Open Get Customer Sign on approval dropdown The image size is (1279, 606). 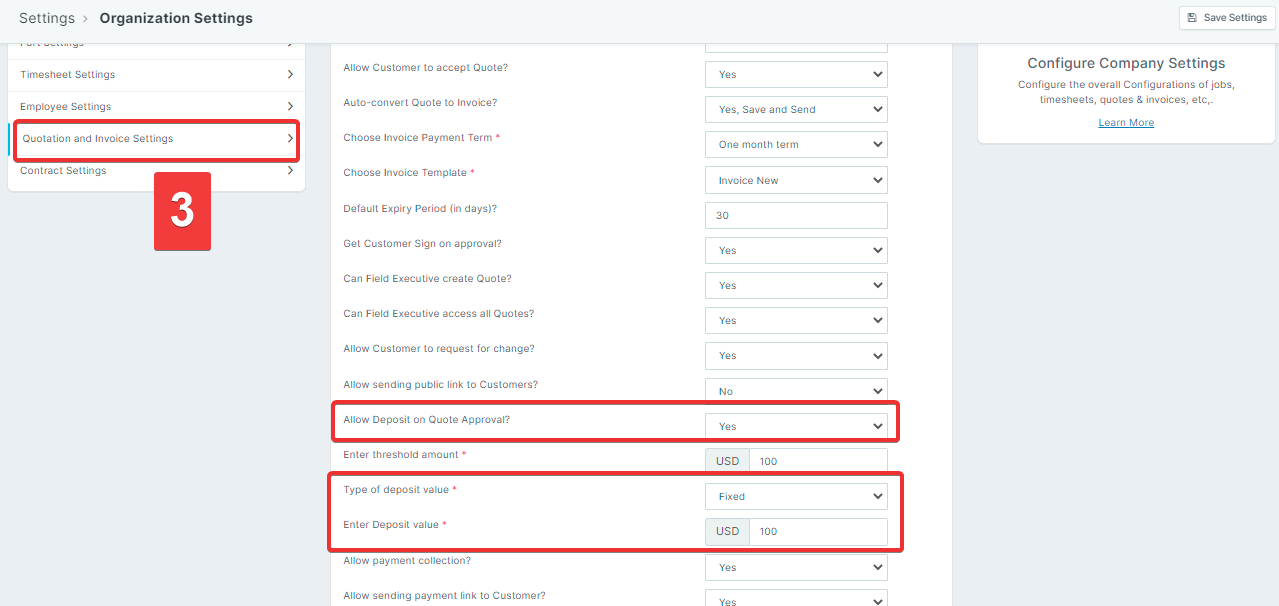point(796,250)
